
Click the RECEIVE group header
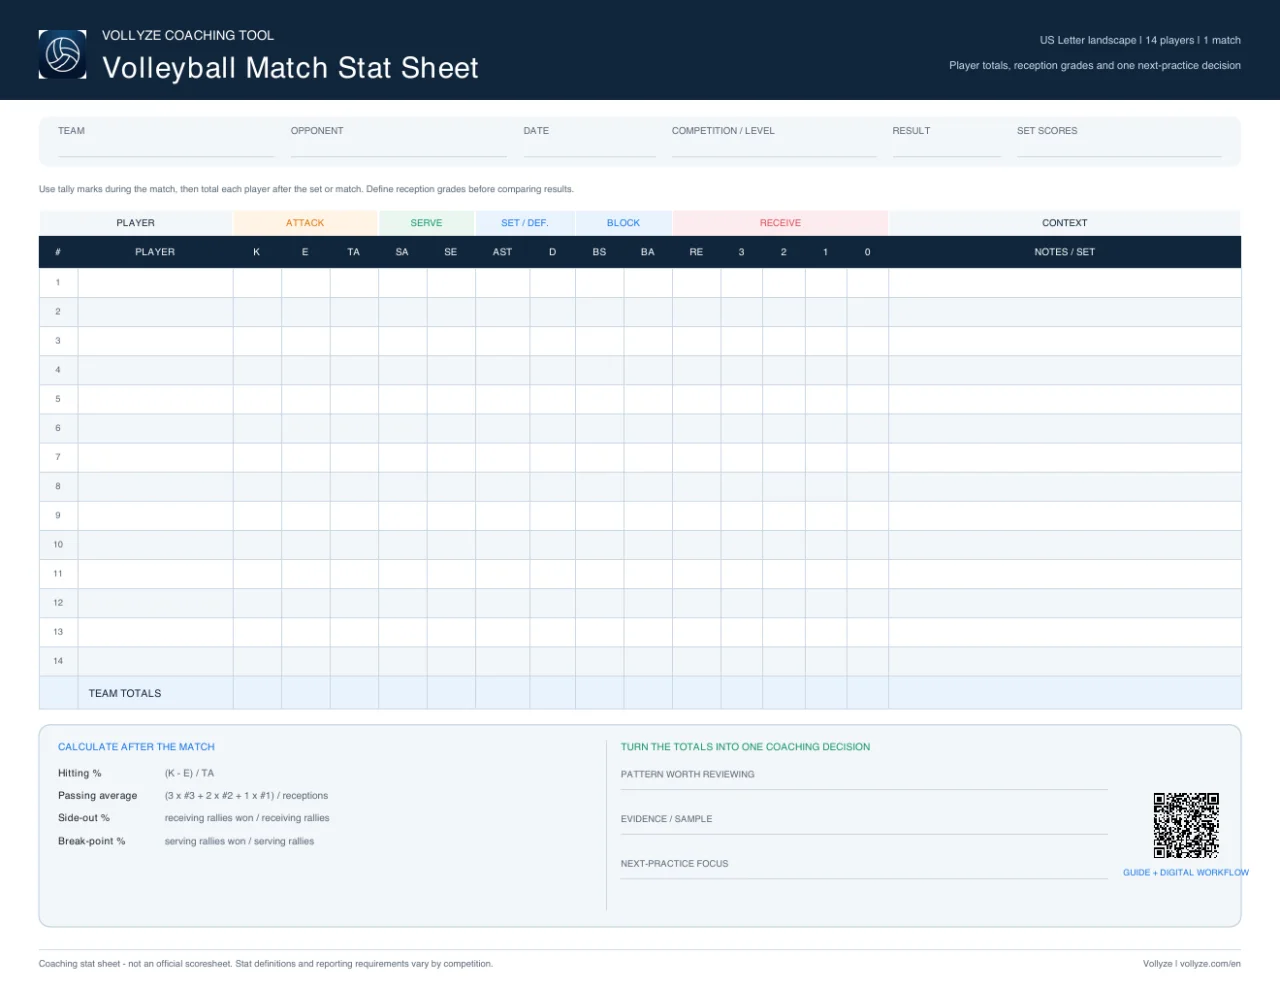(x=780, y=223)
